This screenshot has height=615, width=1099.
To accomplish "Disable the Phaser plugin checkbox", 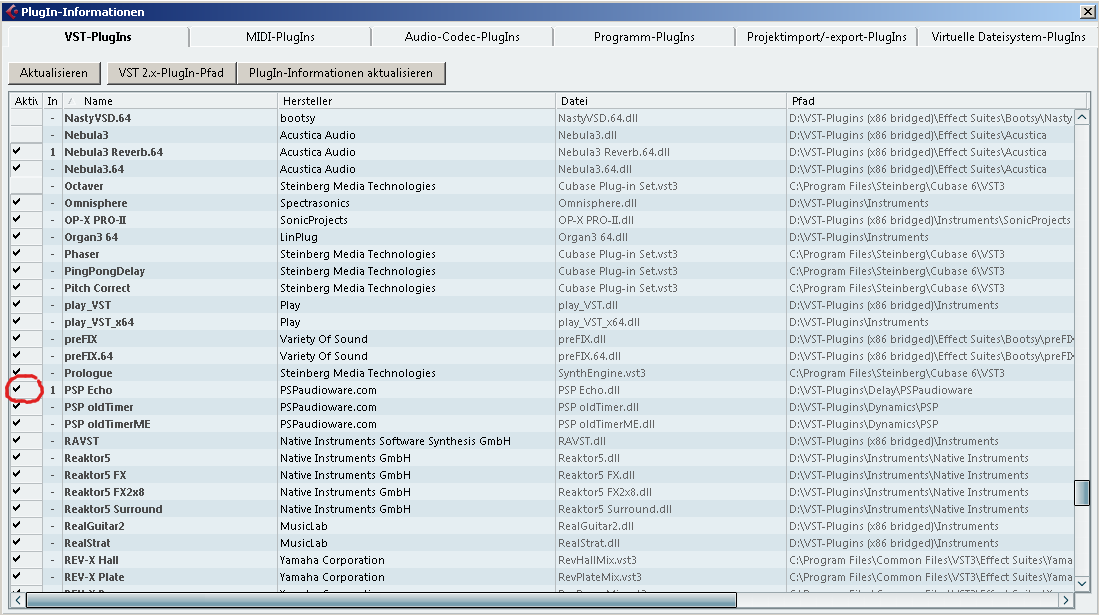I will point(17,253).
